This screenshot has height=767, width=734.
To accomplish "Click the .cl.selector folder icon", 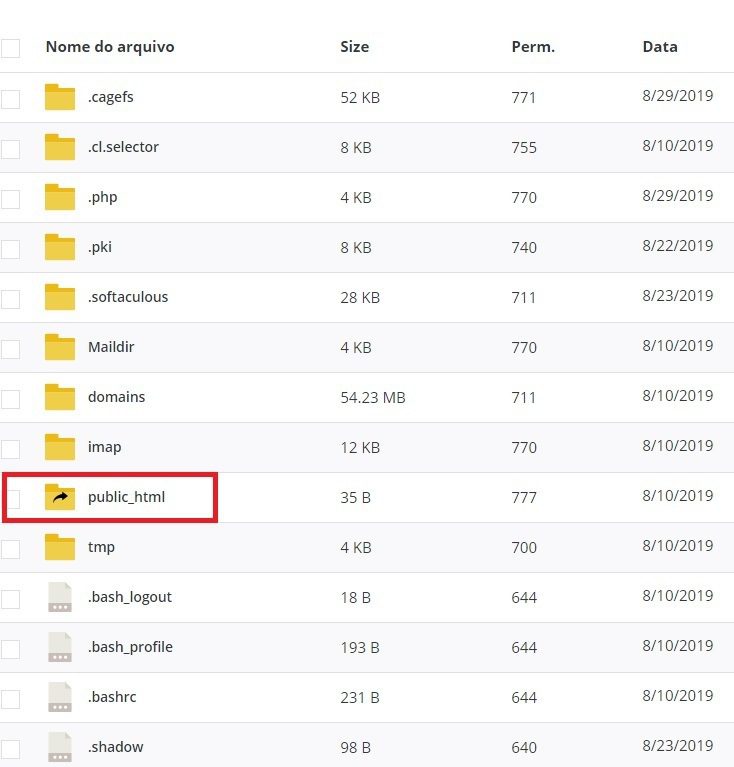I will click(60, 147).
